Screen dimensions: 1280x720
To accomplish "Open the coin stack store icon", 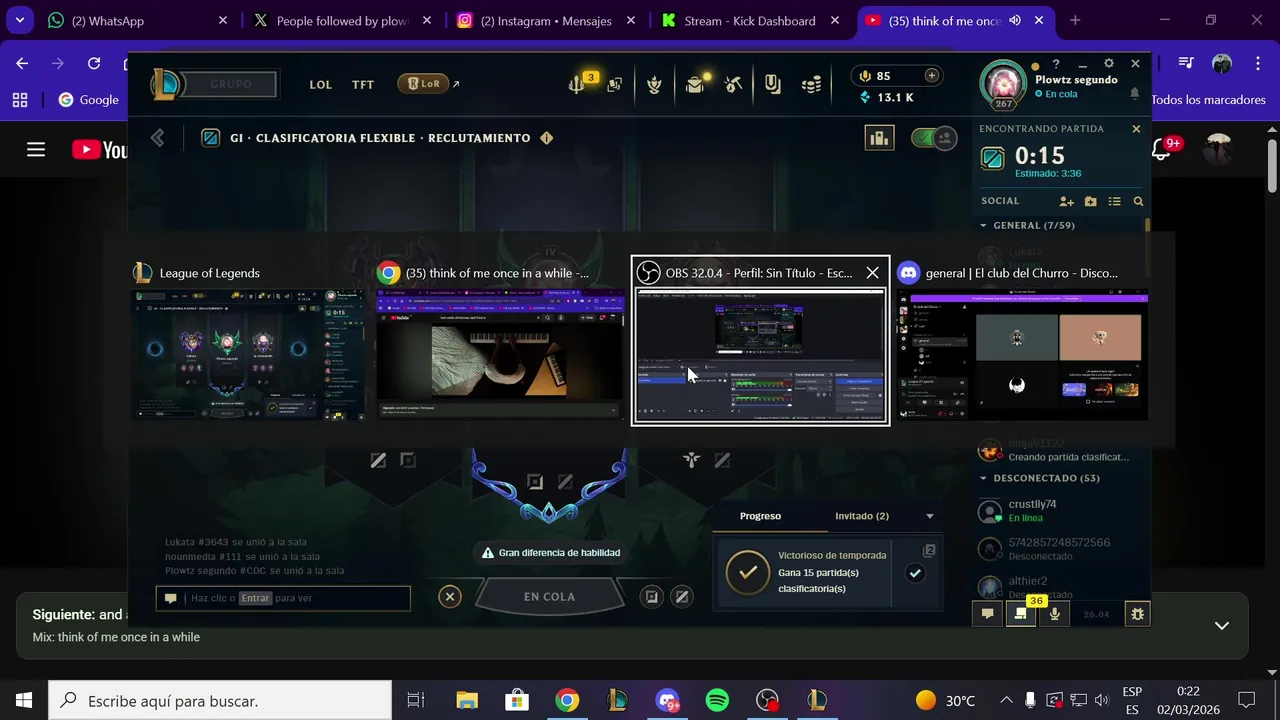I will (812, 85).
